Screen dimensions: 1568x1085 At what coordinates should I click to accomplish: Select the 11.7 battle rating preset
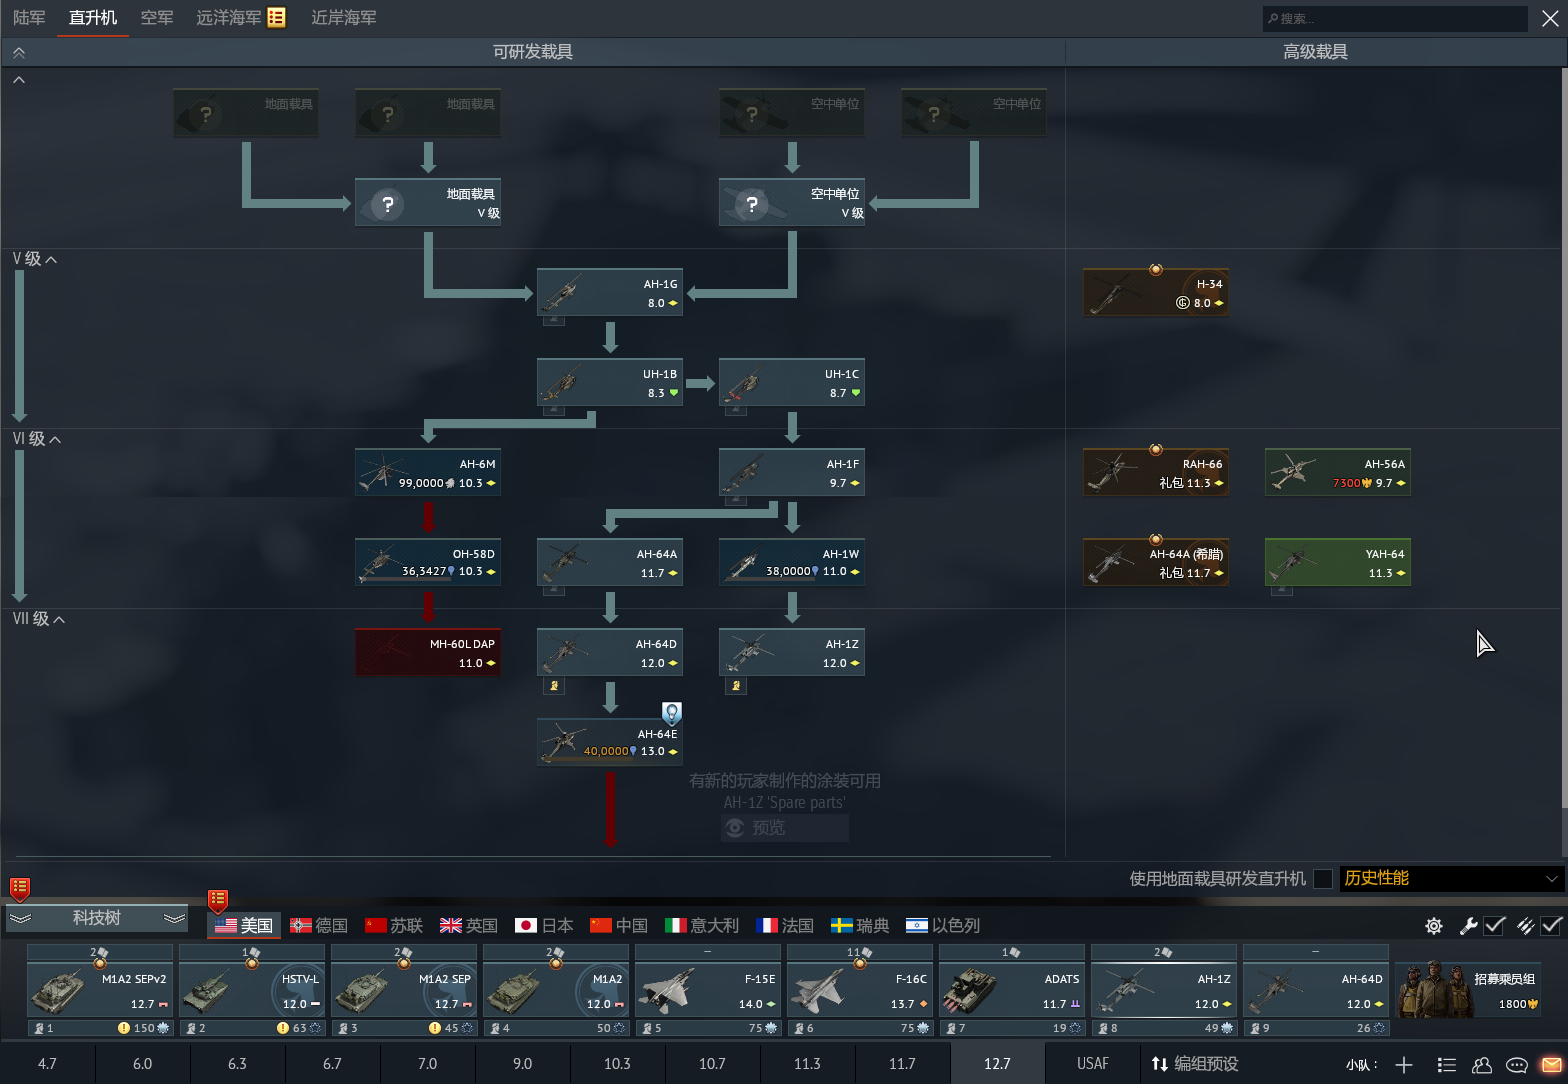[902, 1064]
